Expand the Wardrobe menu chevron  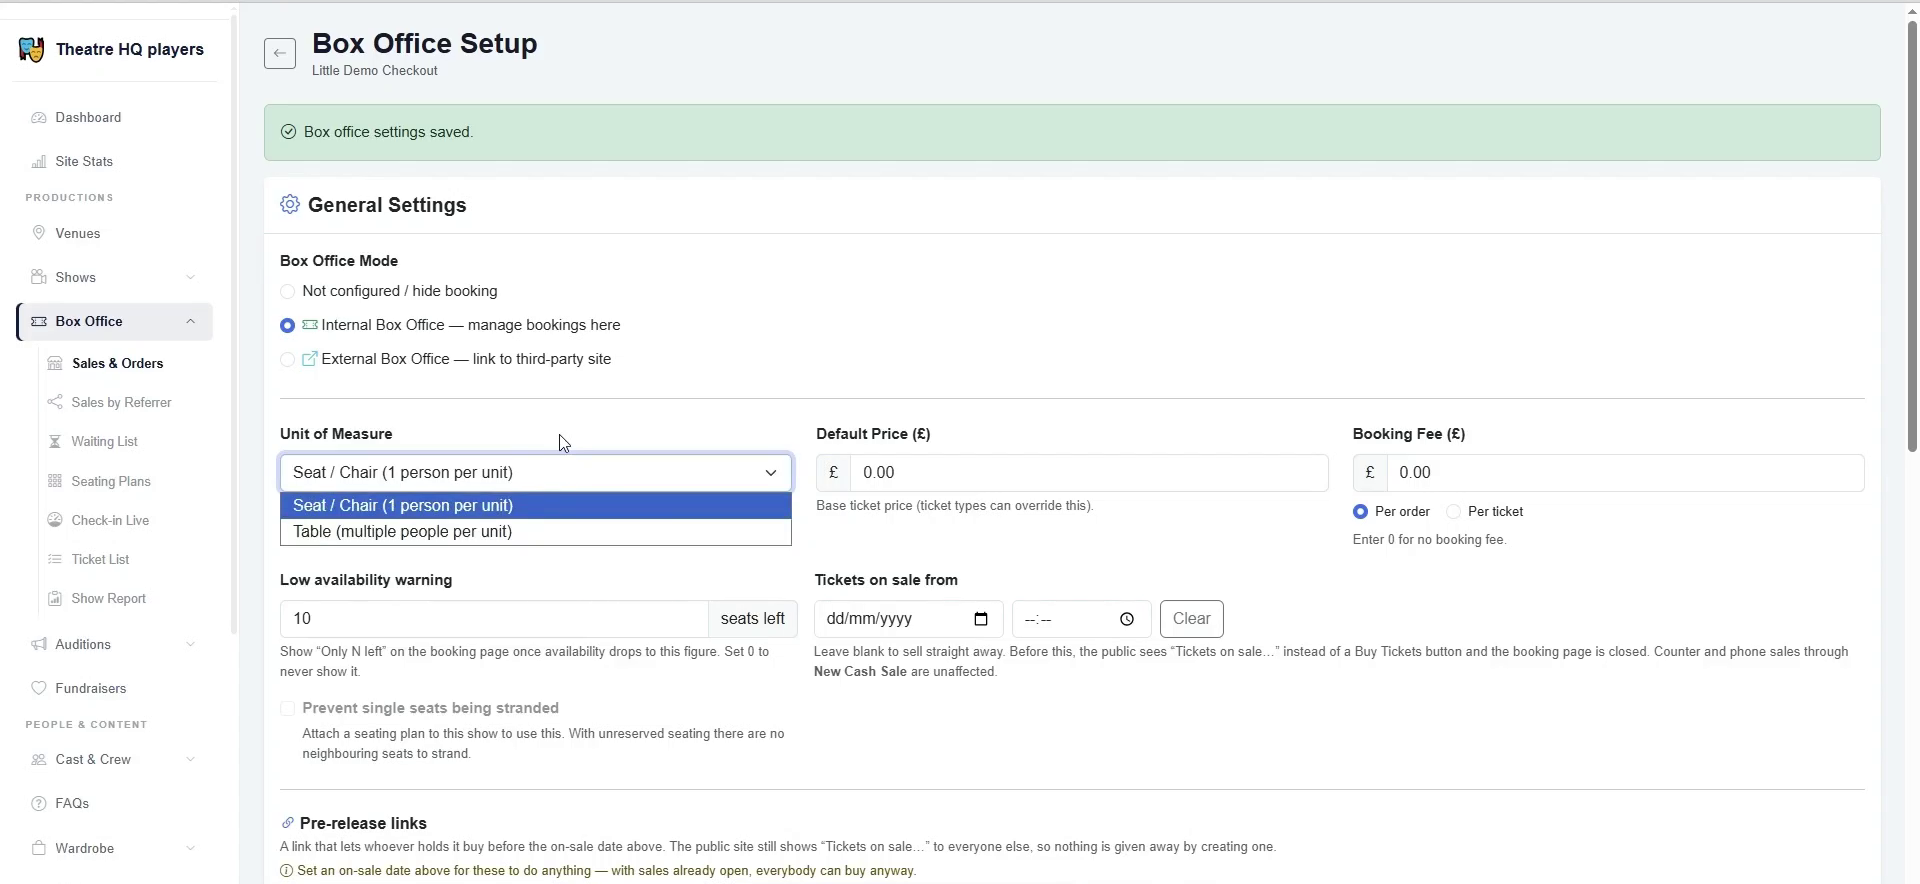190,848
